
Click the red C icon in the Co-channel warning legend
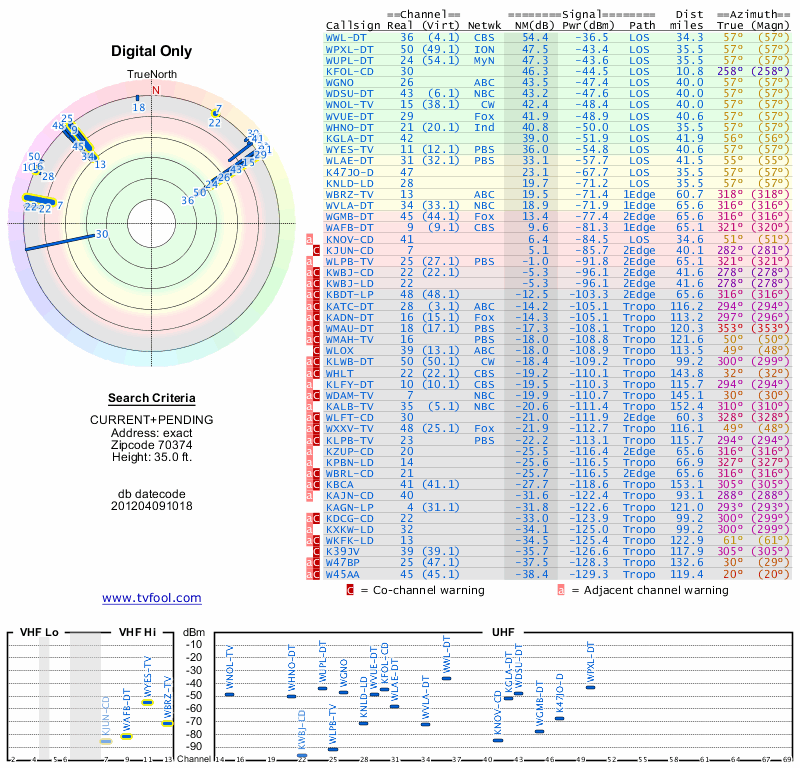350,590
